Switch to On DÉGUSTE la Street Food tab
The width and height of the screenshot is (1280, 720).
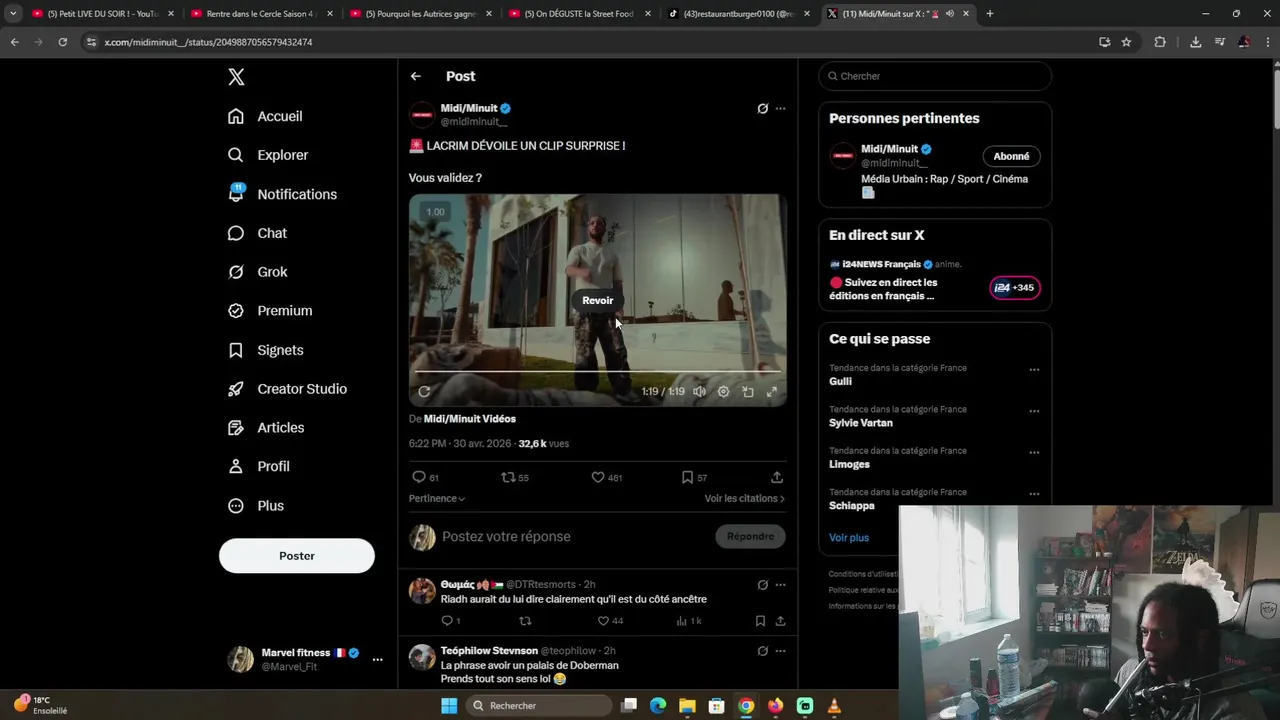coord(580,14)
